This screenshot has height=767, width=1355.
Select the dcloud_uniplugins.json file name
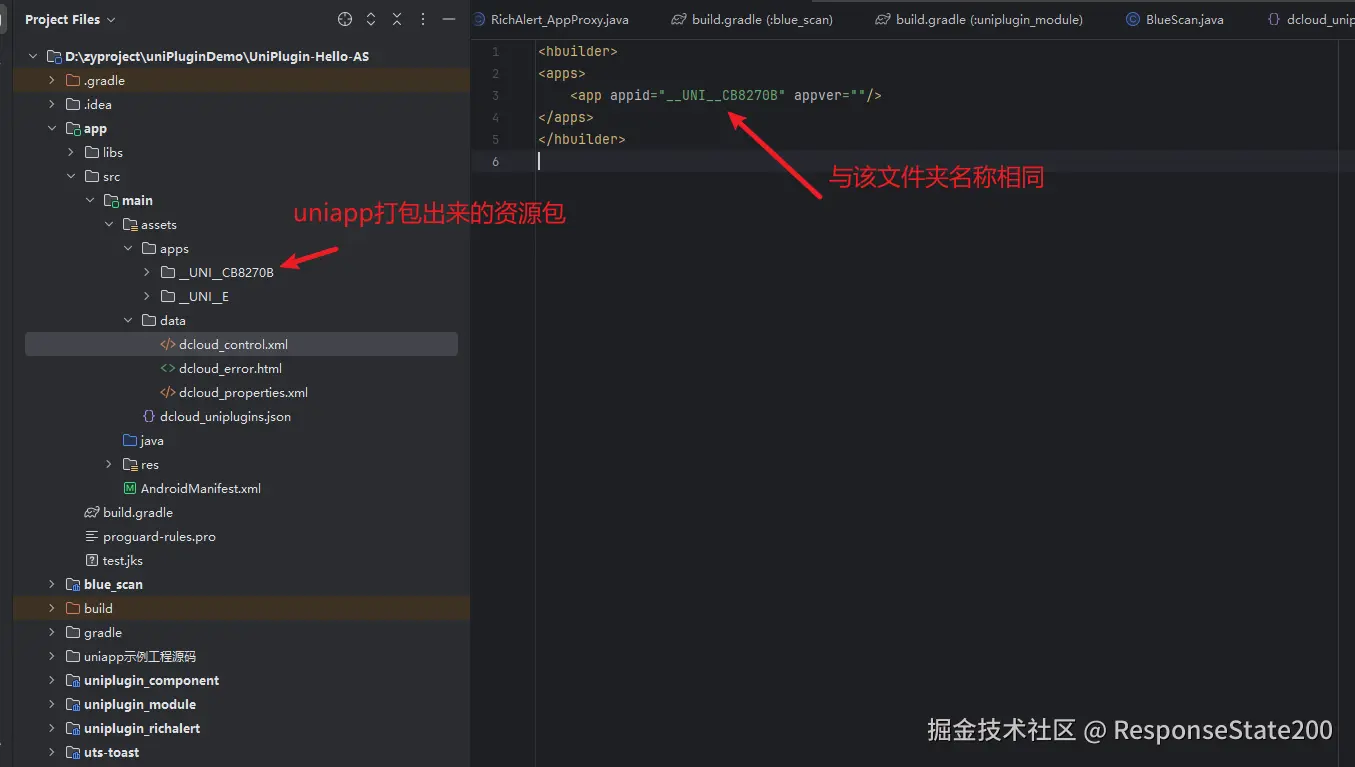[226, 416]
